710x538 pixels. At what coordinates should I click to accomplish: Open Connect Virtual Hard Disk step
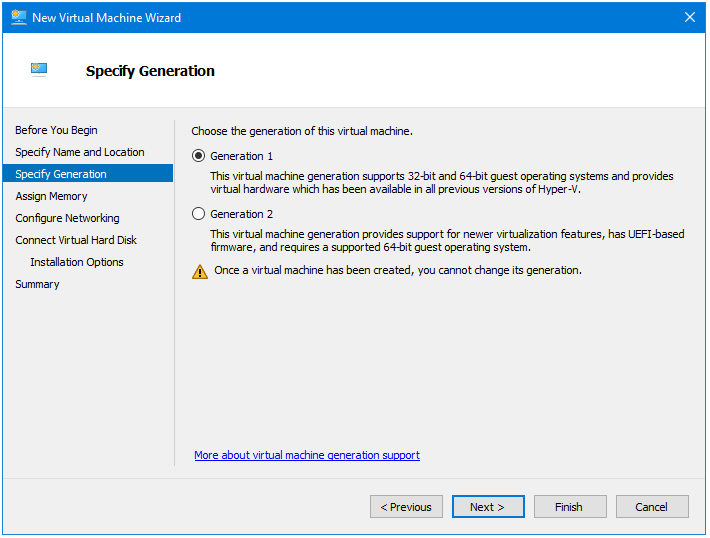[x=76, y=240]
